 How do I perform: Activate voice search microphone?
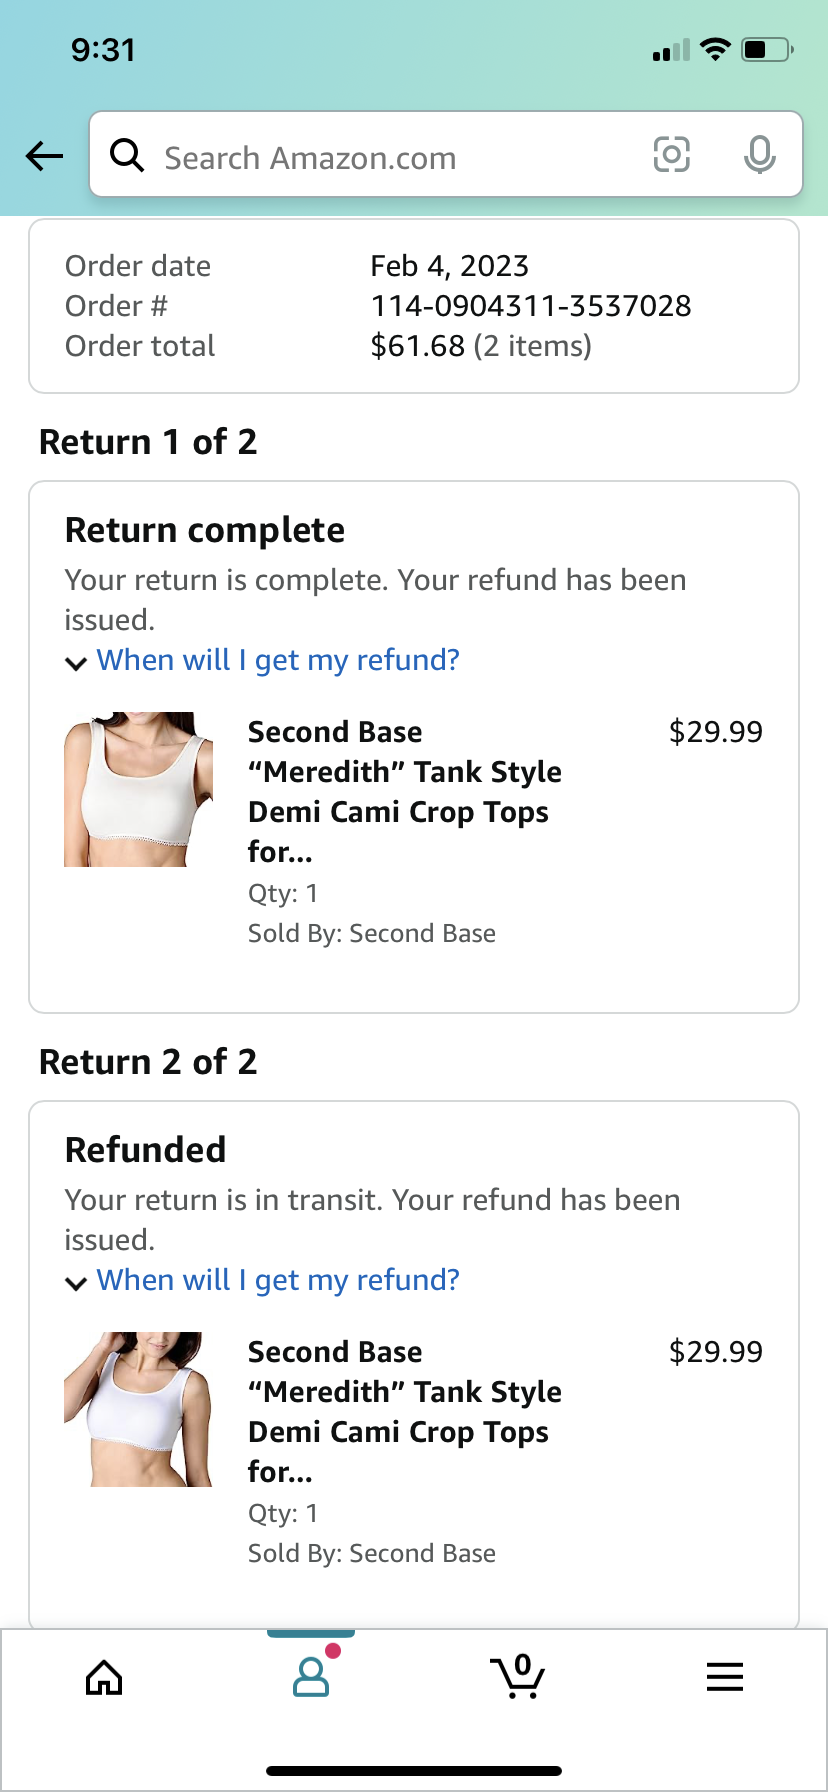pos(759,155)
